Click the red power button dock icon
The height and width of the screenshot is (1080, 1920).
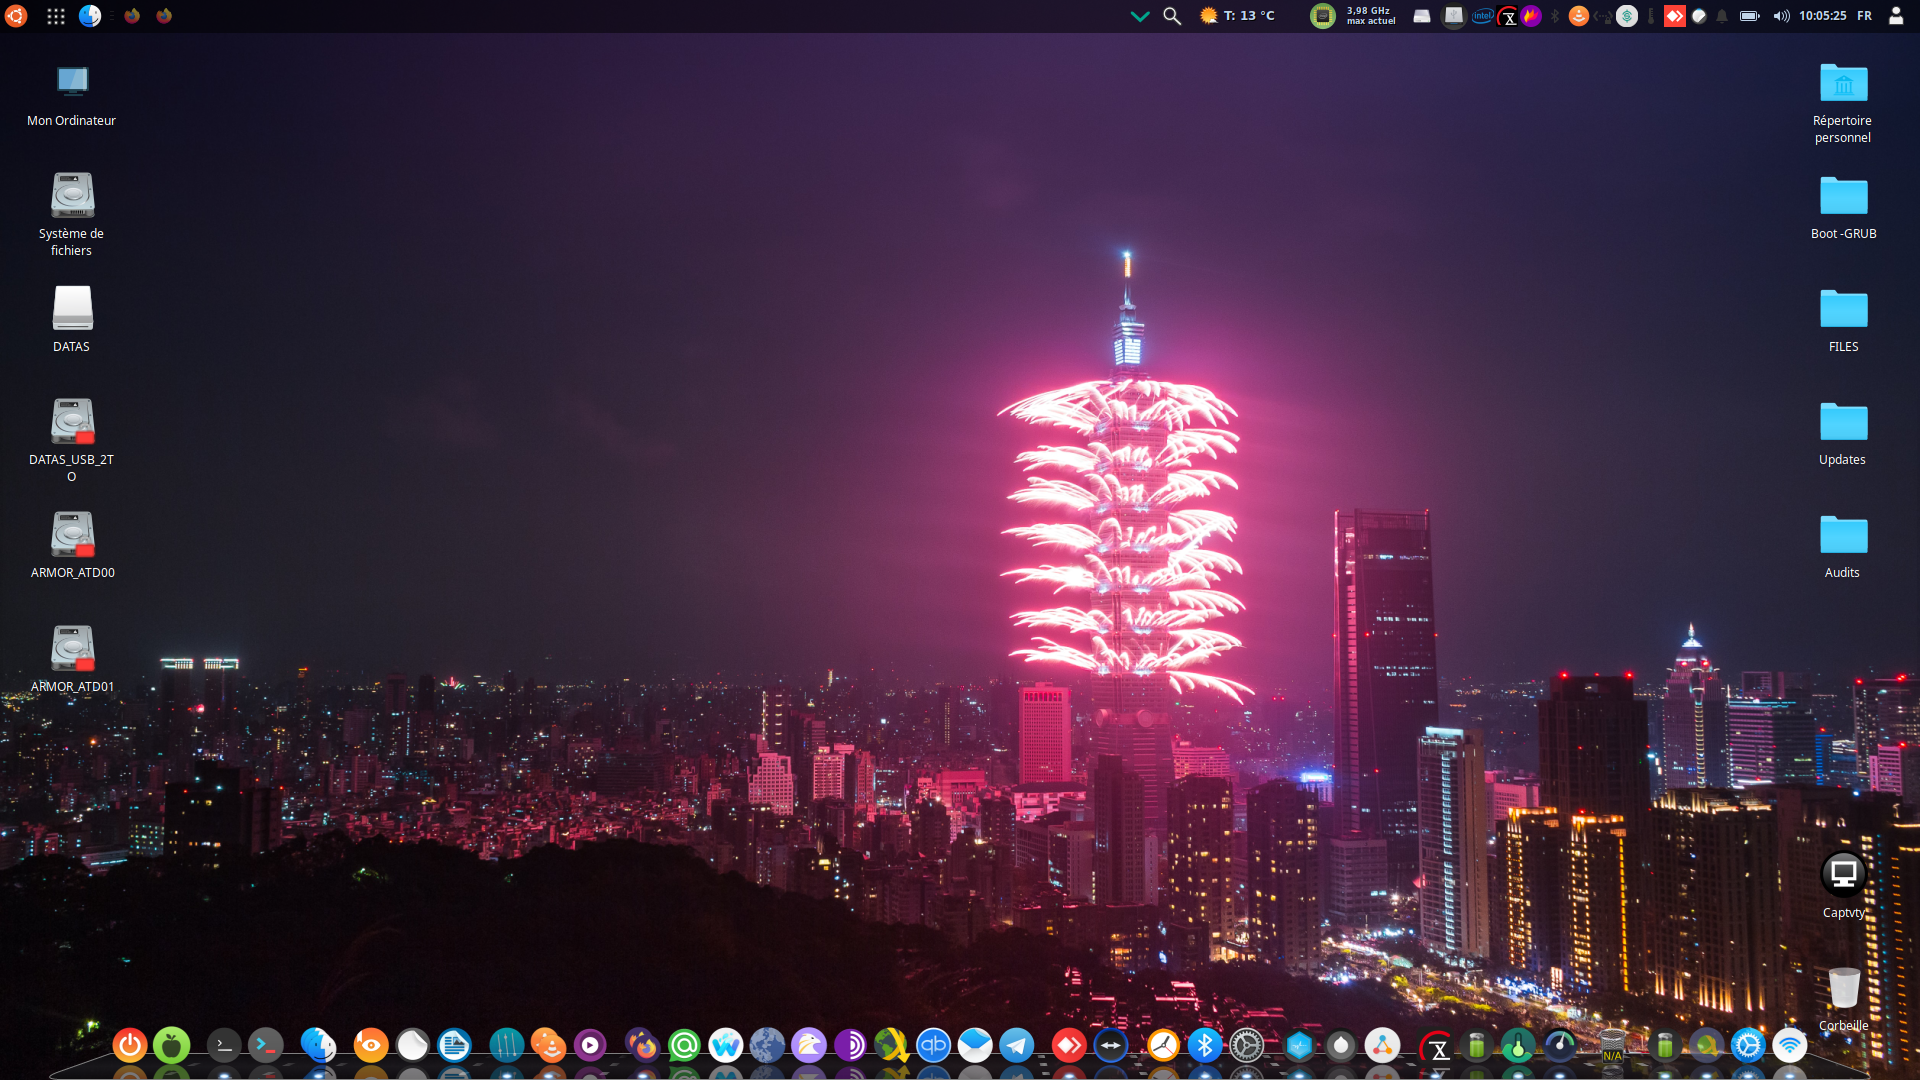[x=130, y=1046]
